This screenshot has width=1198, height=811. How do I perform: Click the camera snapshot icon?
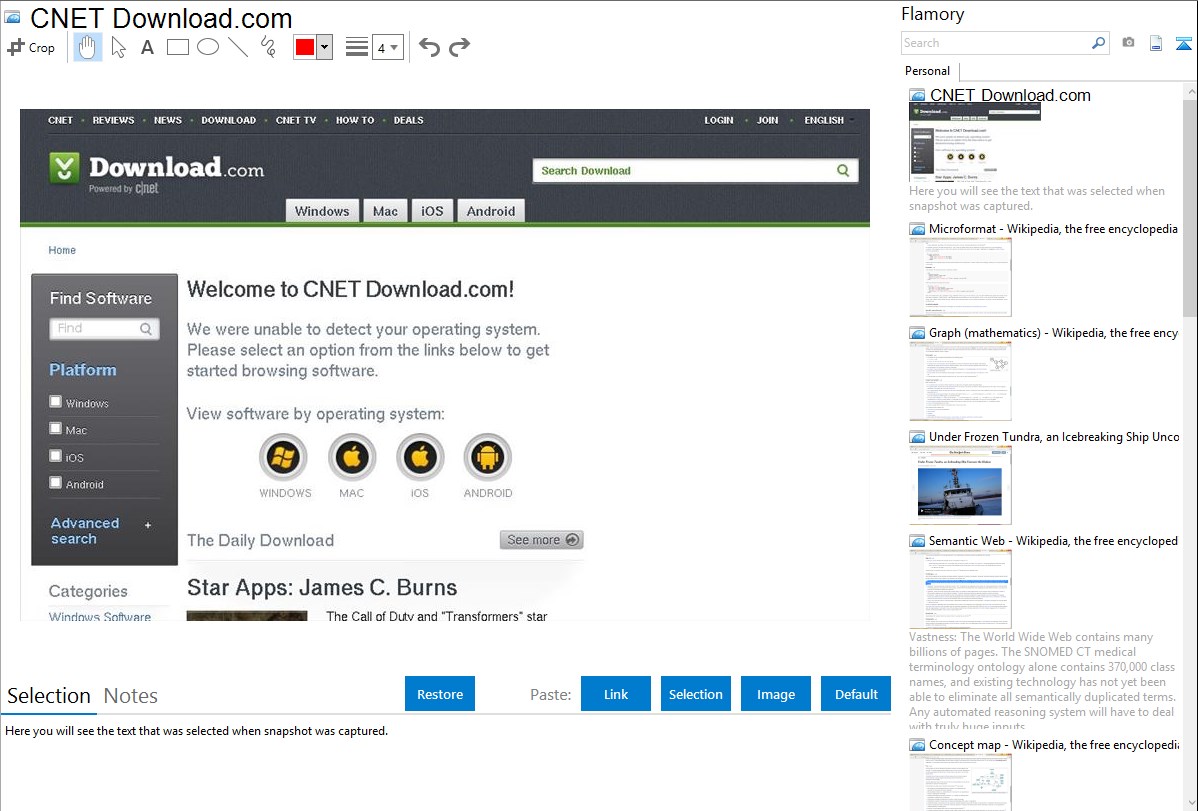(x=1128, y=43)
